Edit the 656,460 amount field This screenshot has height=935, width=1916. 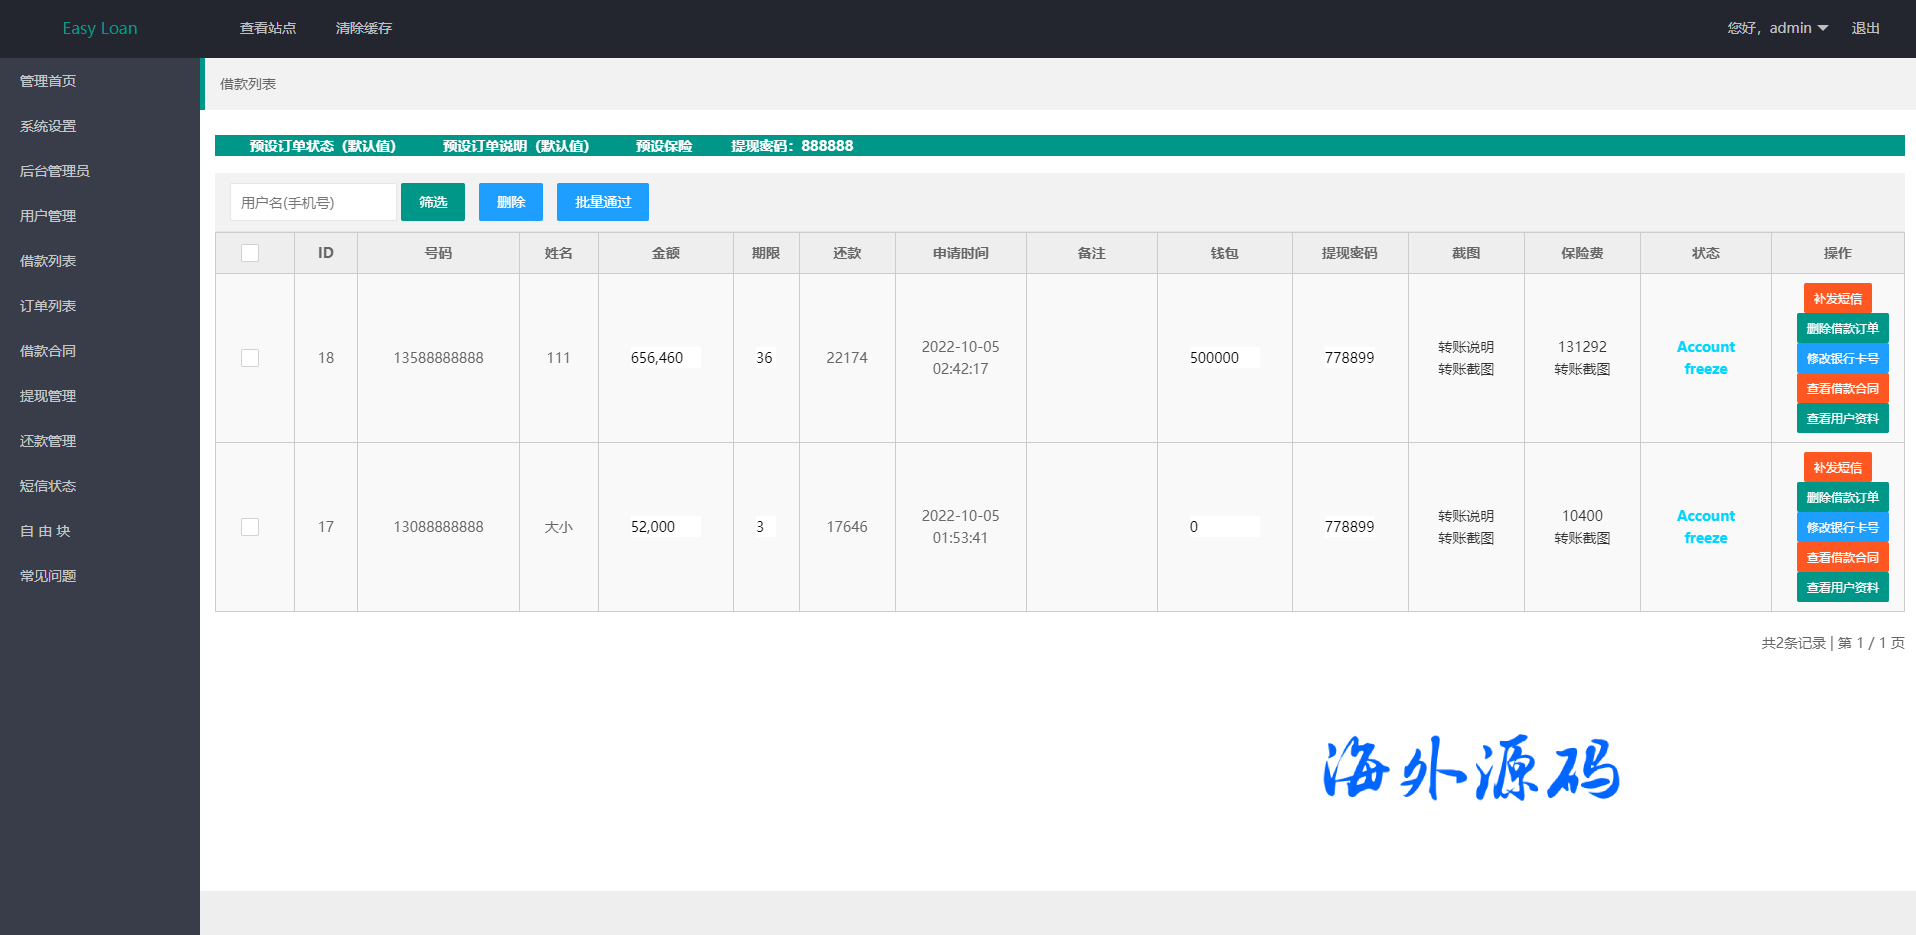tap(664, 358)
